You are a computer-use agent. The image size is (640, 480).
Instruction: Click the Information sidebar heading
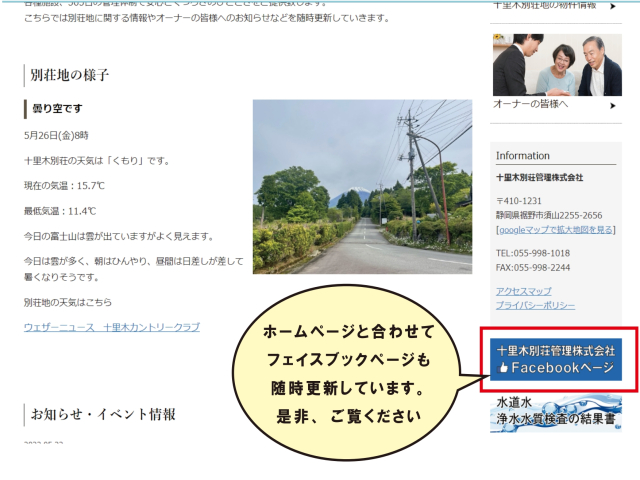pyautogui.click(x=523, y=156)
